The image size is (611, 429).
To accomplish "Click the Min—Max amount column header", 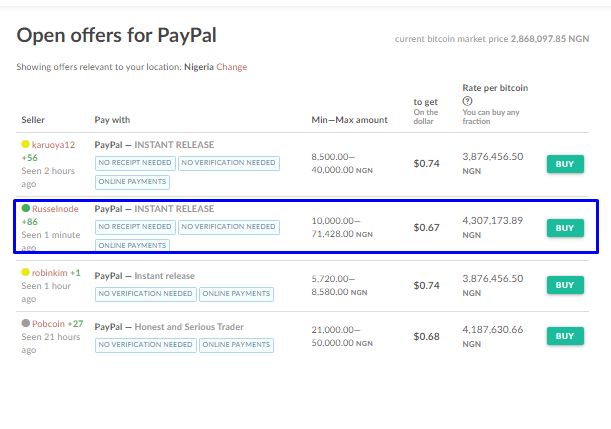I will [349, 120].
